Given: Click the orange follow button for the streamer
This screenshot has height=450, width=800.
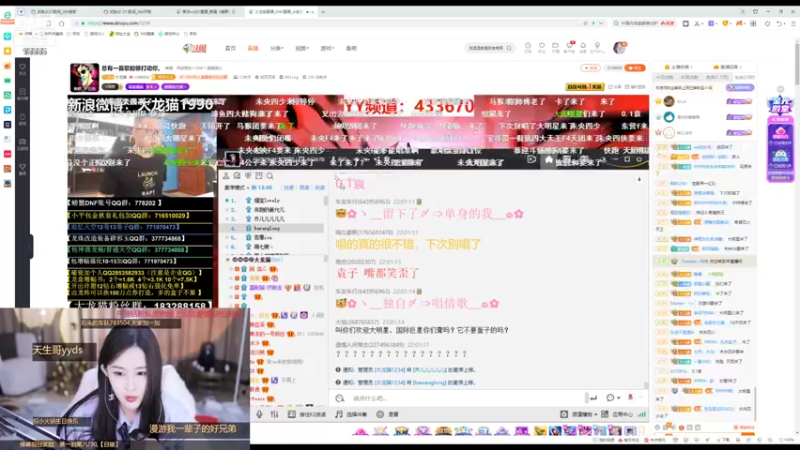Looking at the screenshot, I should click(635, 68).
